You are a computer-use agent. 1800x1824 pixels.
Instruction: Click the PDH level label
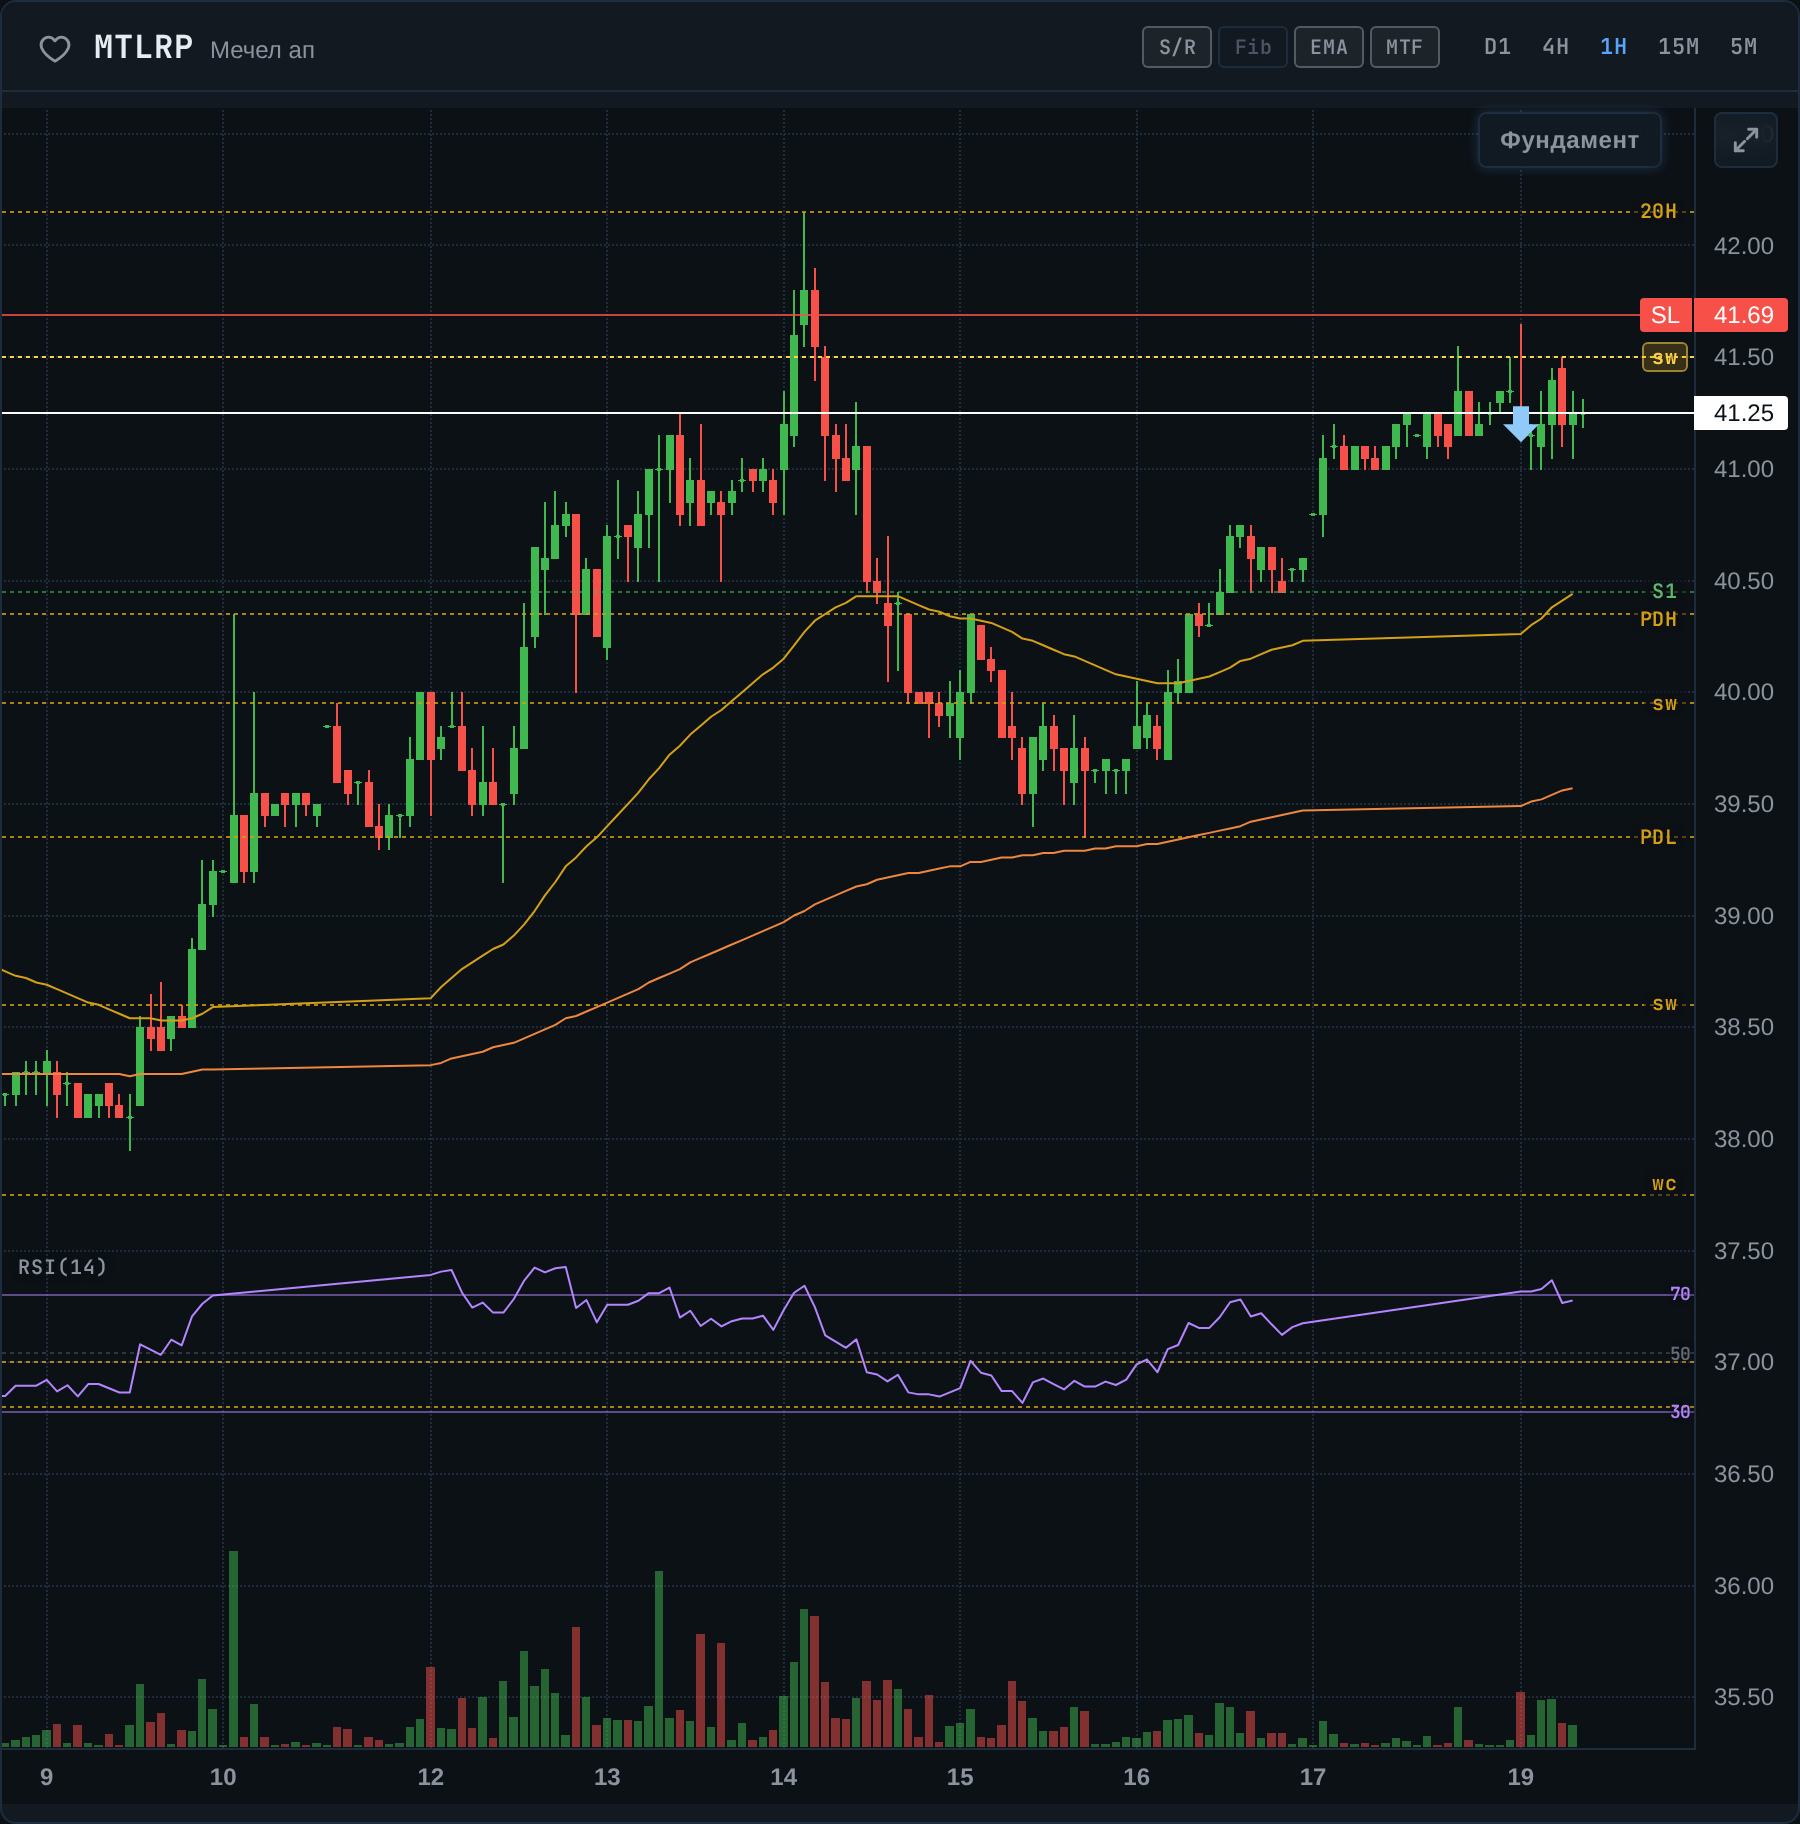[1658, 619]
